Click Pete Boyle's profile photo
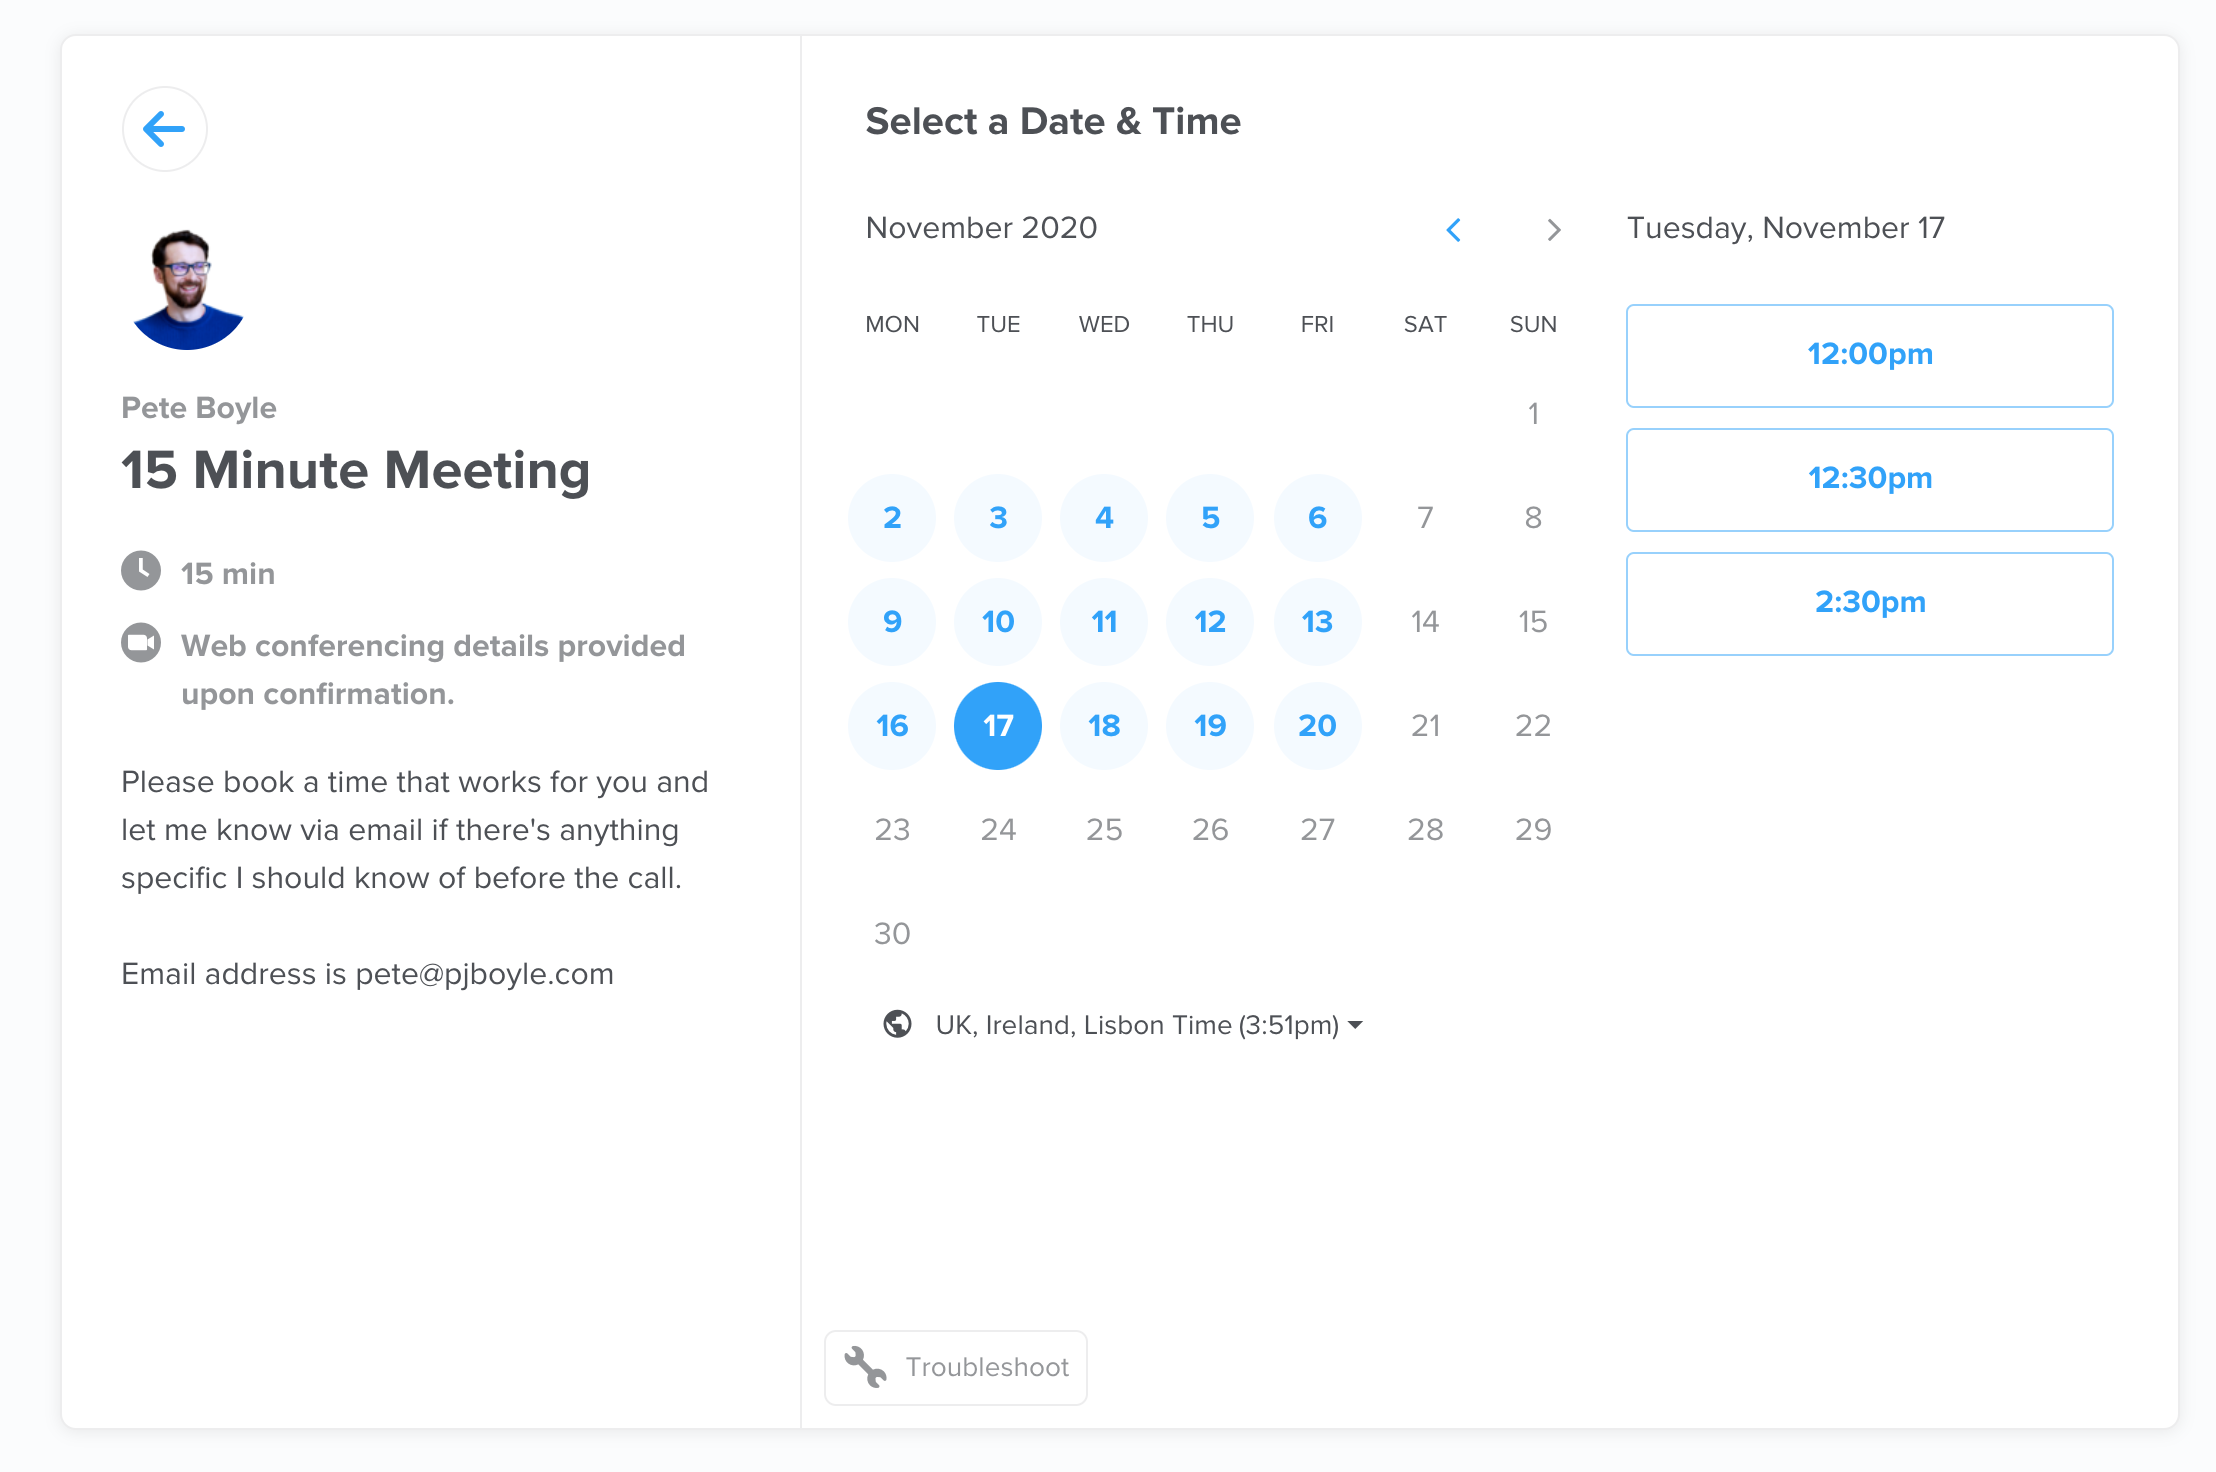The image size is (2216, 1472). [x=187, y=290]
